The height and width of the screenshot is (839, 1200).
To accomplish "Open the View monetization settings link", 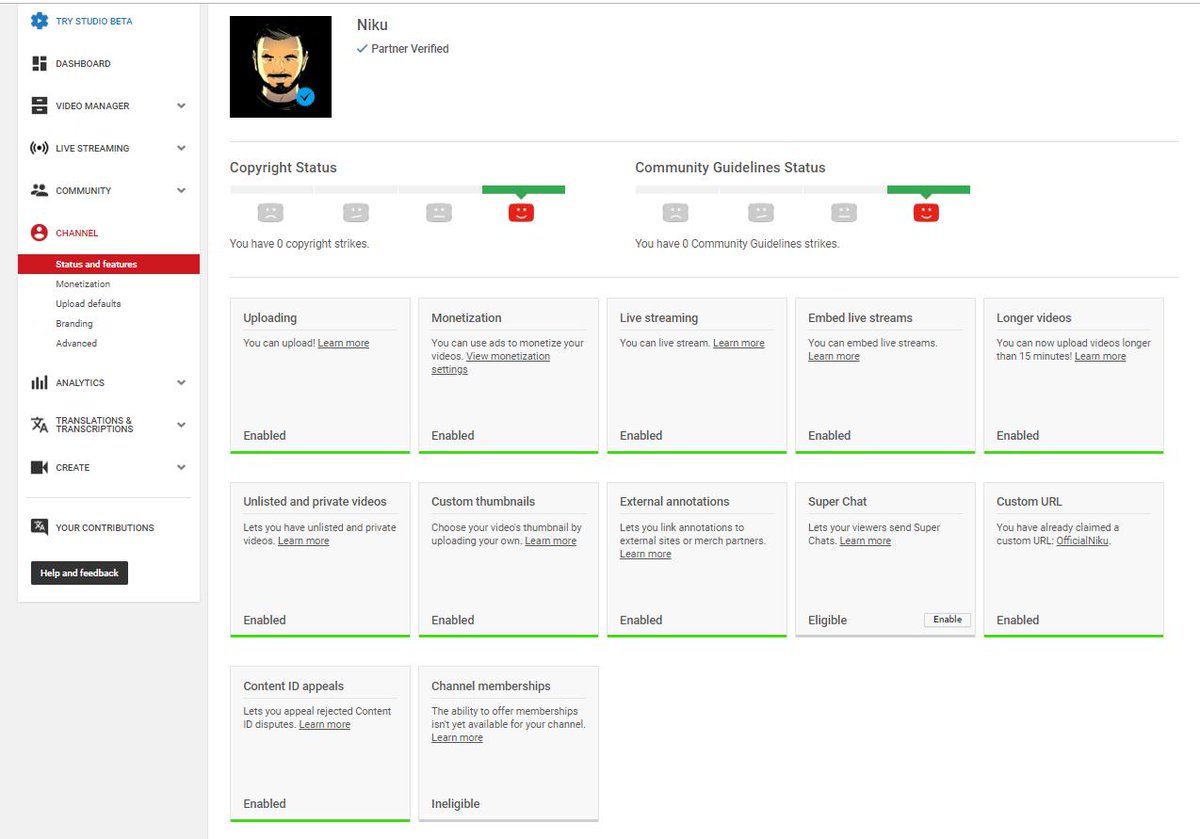I will [x=491, y=363].
